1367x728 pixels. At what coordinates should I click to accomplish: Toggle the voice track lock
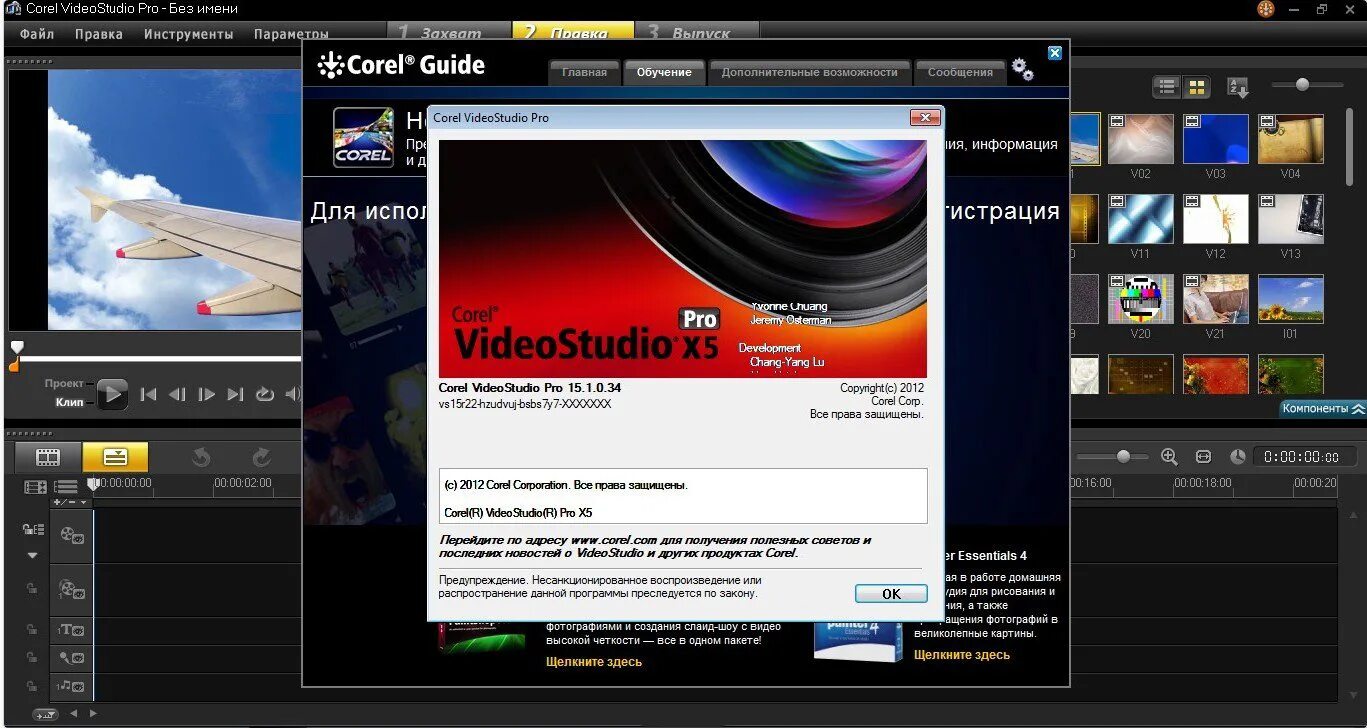click(32, 658)
